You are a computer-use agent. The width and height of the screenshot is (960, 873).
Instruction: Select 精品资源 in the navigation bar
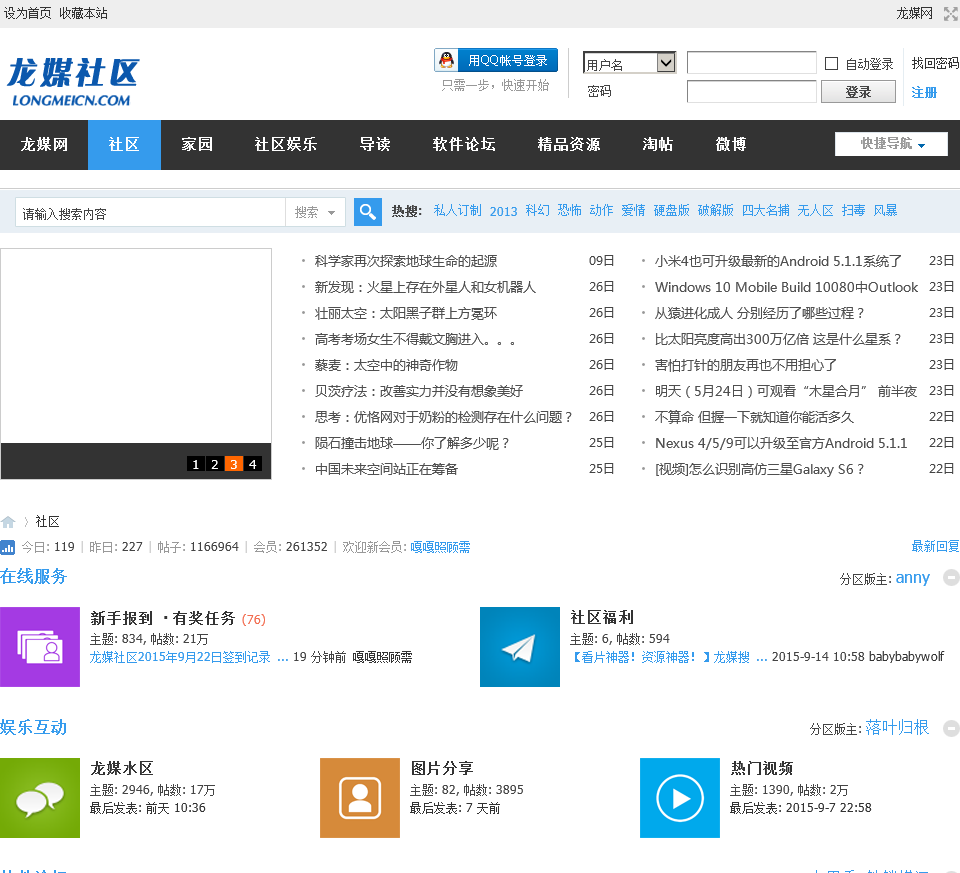tap(569, 145)
